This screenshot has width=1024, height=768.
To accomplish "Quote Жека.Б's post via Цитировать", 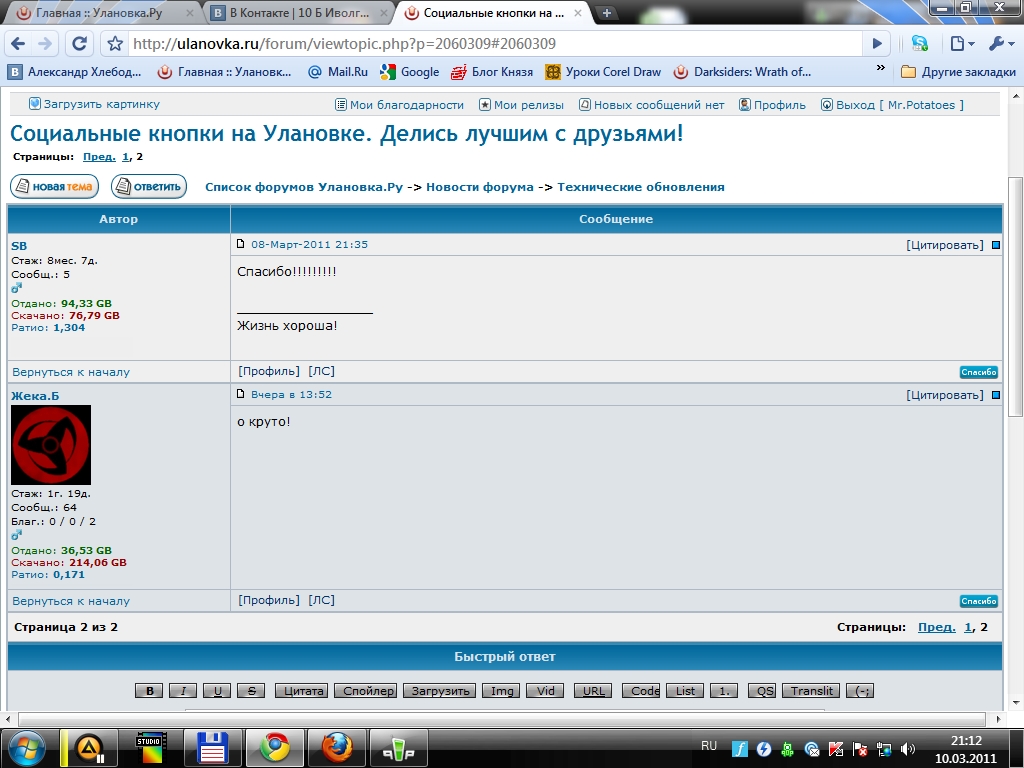I will [944, 395].
